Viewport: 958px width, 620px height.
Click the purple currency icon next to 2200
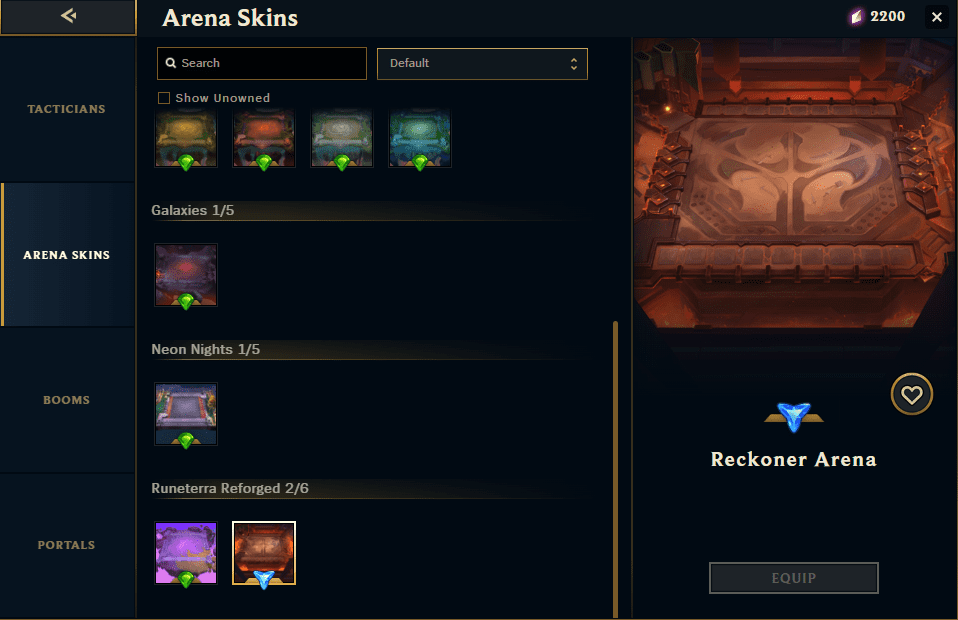[x=857, y=16]
